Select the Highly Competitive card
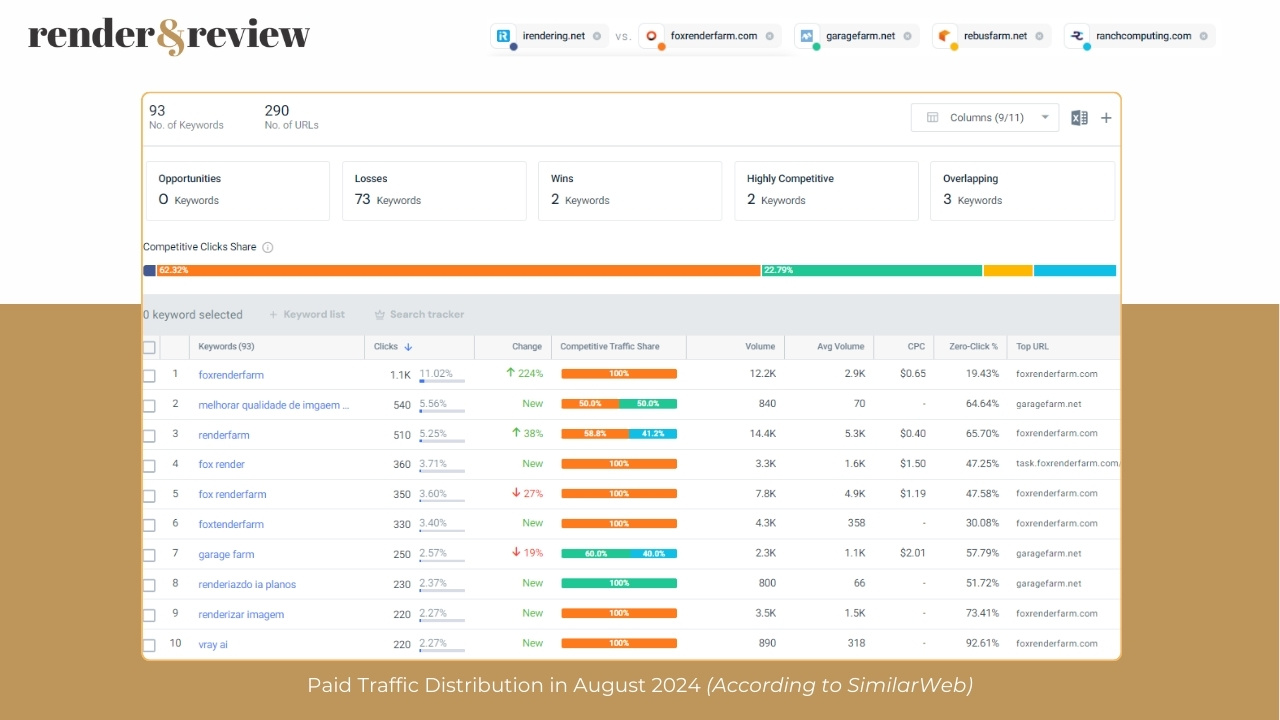The image size is (1280, 720). pyautogui.click(x=826, y=190)
